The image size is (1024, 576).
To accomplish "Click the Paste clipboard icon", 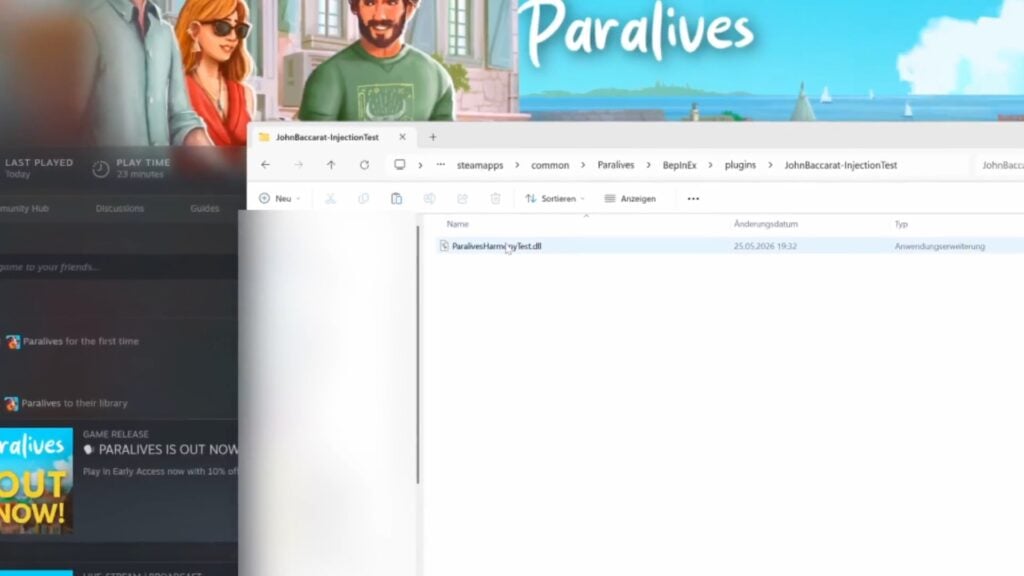I will coord(396,199).
